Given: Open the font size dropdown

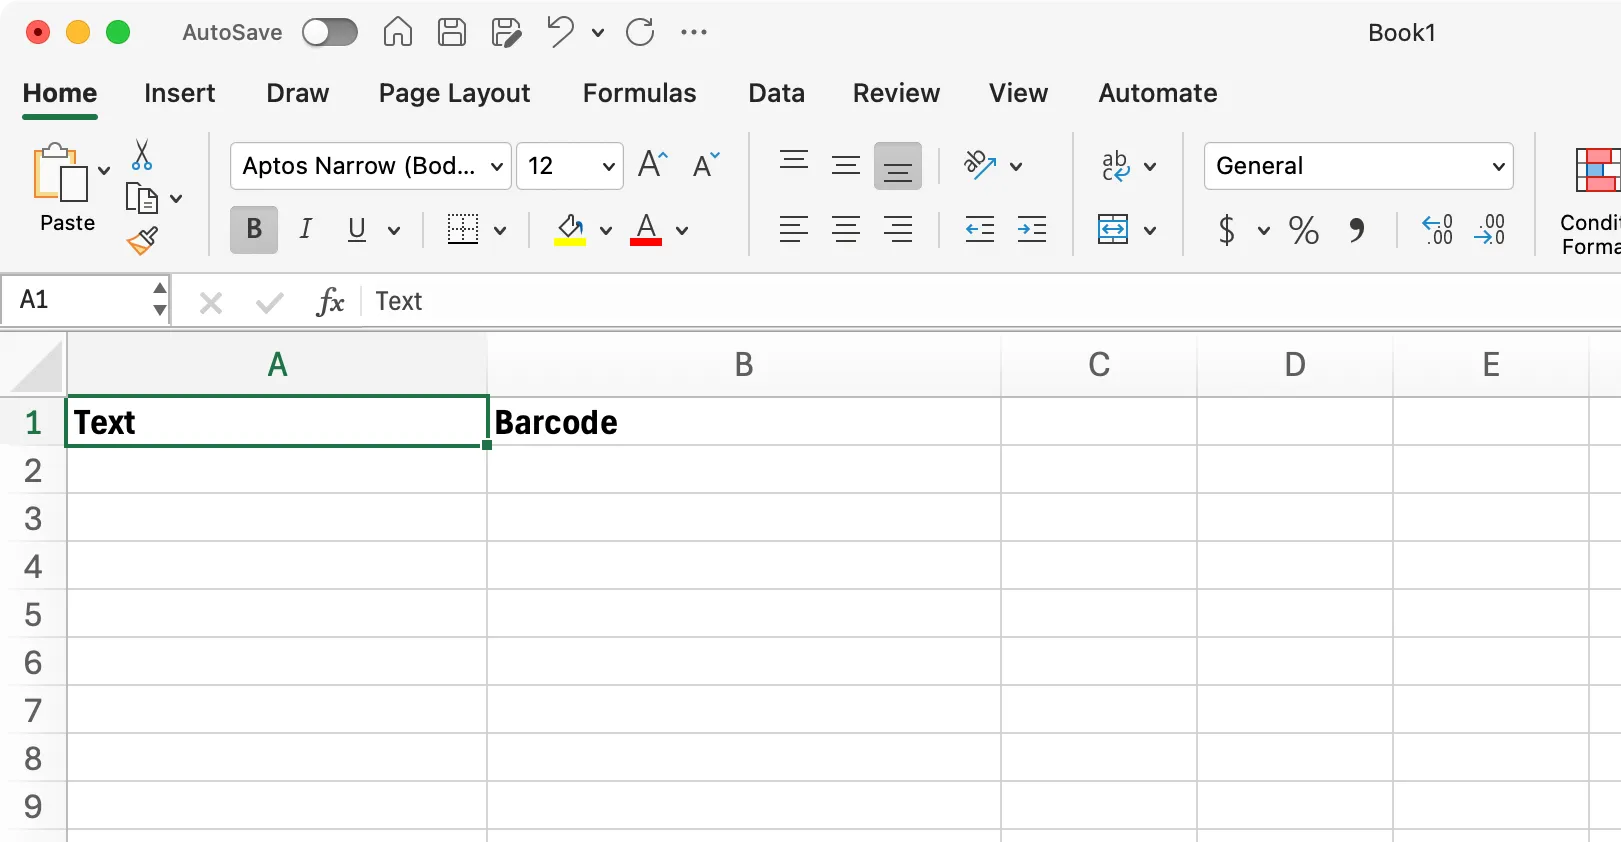Looking at the screenshot, I should point(608,166).
